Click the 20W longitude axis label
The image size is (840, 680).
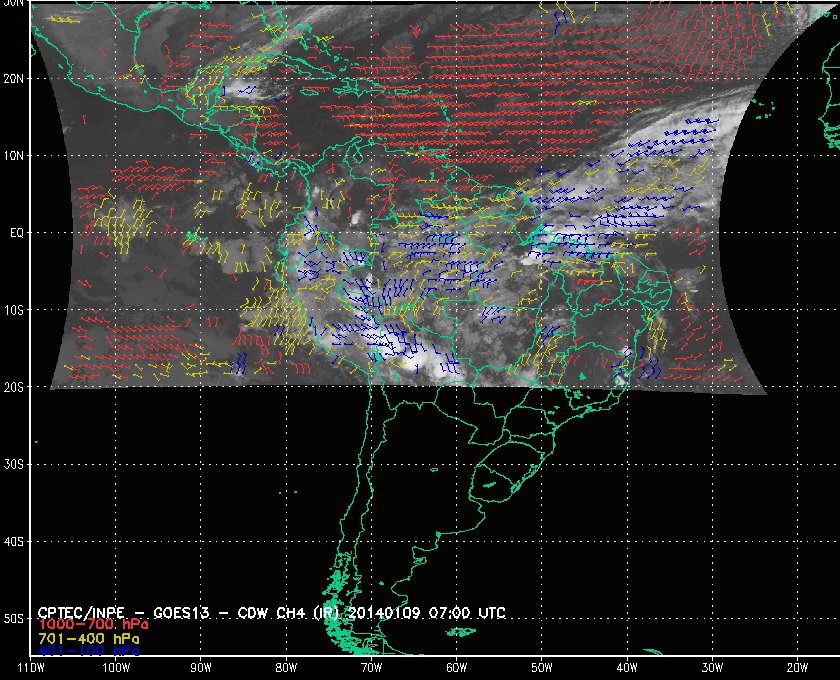pyautogui.click(x=797, y=668)
